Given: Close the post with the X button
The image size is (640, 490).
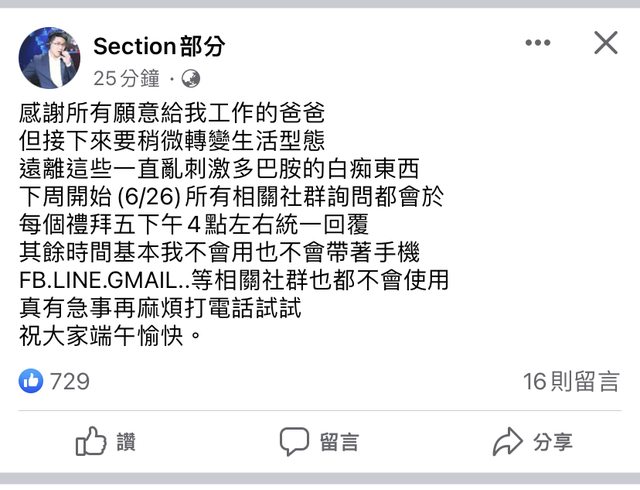Looking at the screenshot, I should pyautogui.click(x=606, y=43).
